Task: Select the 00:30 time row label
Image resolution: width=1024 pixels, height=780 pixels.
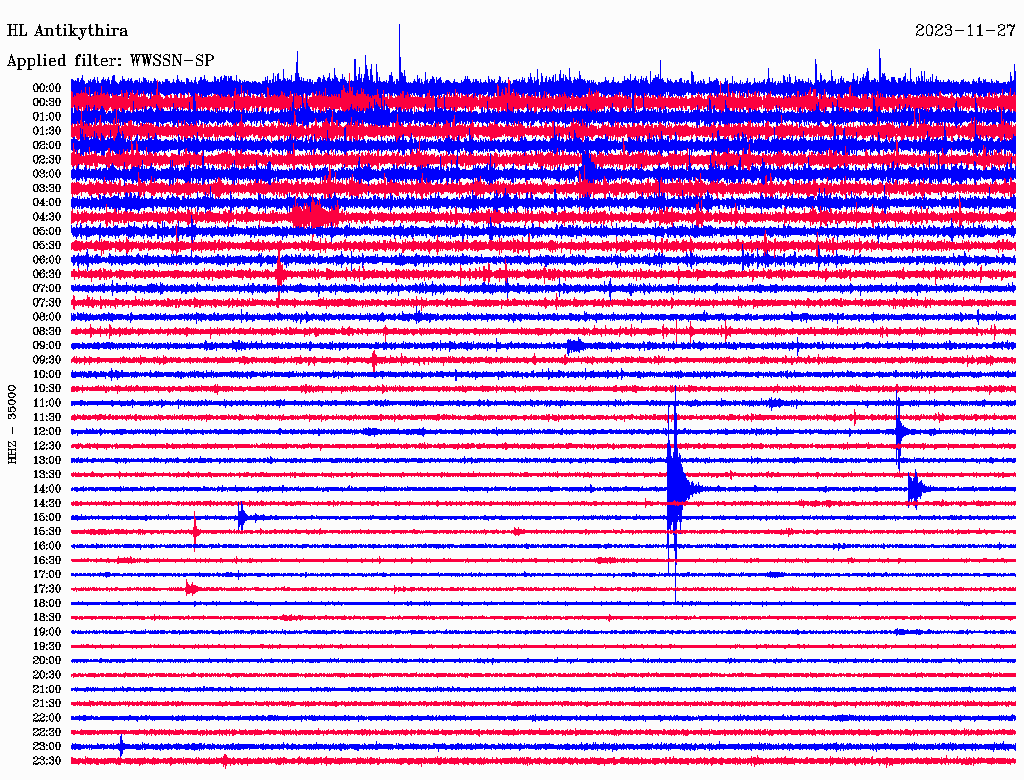Action: coord(47,103)
